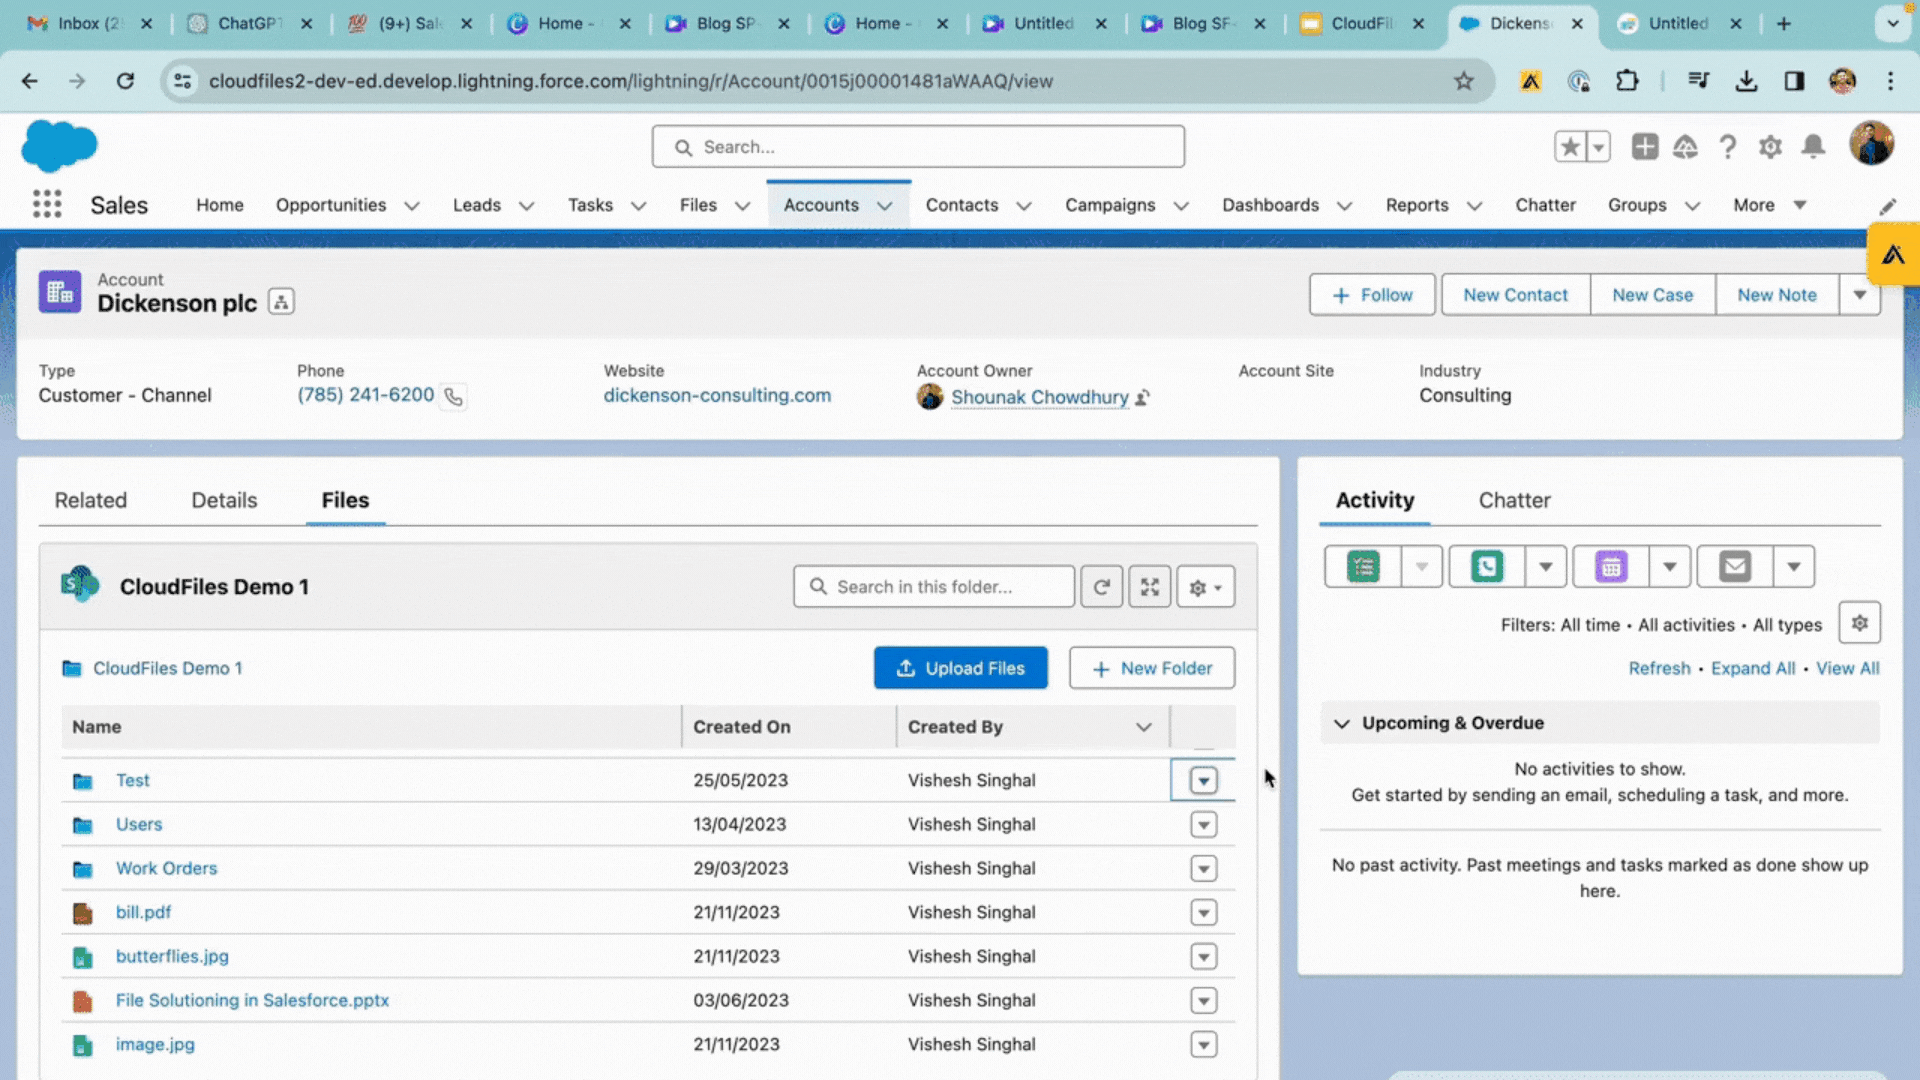Open the Setup gear icon in header

click(x=1771, y=147)
